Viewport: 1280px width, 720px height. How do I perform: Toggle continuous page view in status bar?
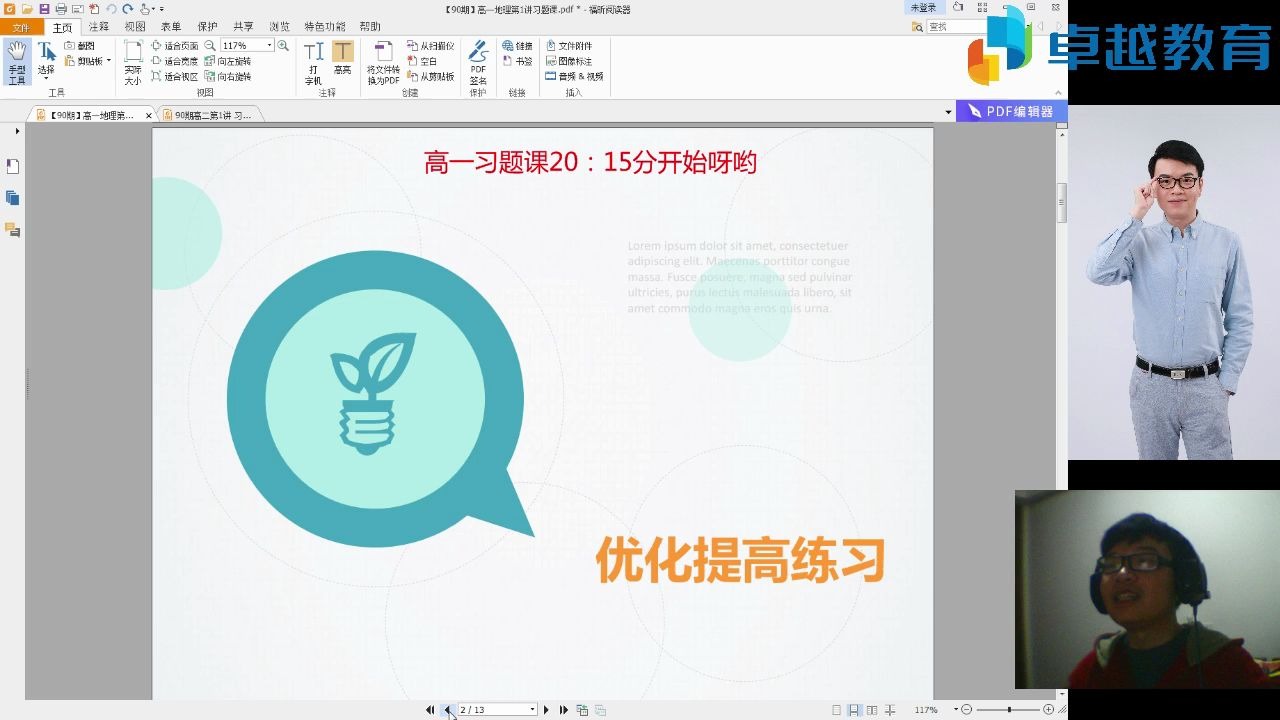point(854,710)
